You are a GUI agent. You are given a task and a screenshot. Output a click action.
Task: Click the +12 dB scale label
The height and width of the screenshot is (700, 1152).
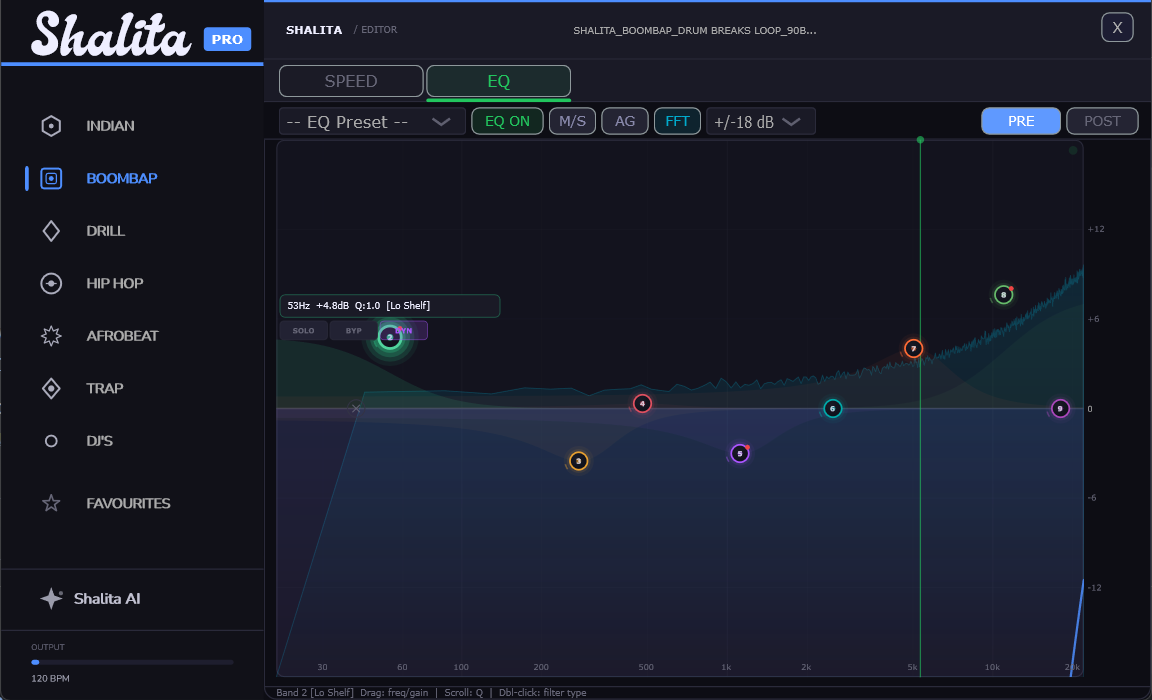1095,229
